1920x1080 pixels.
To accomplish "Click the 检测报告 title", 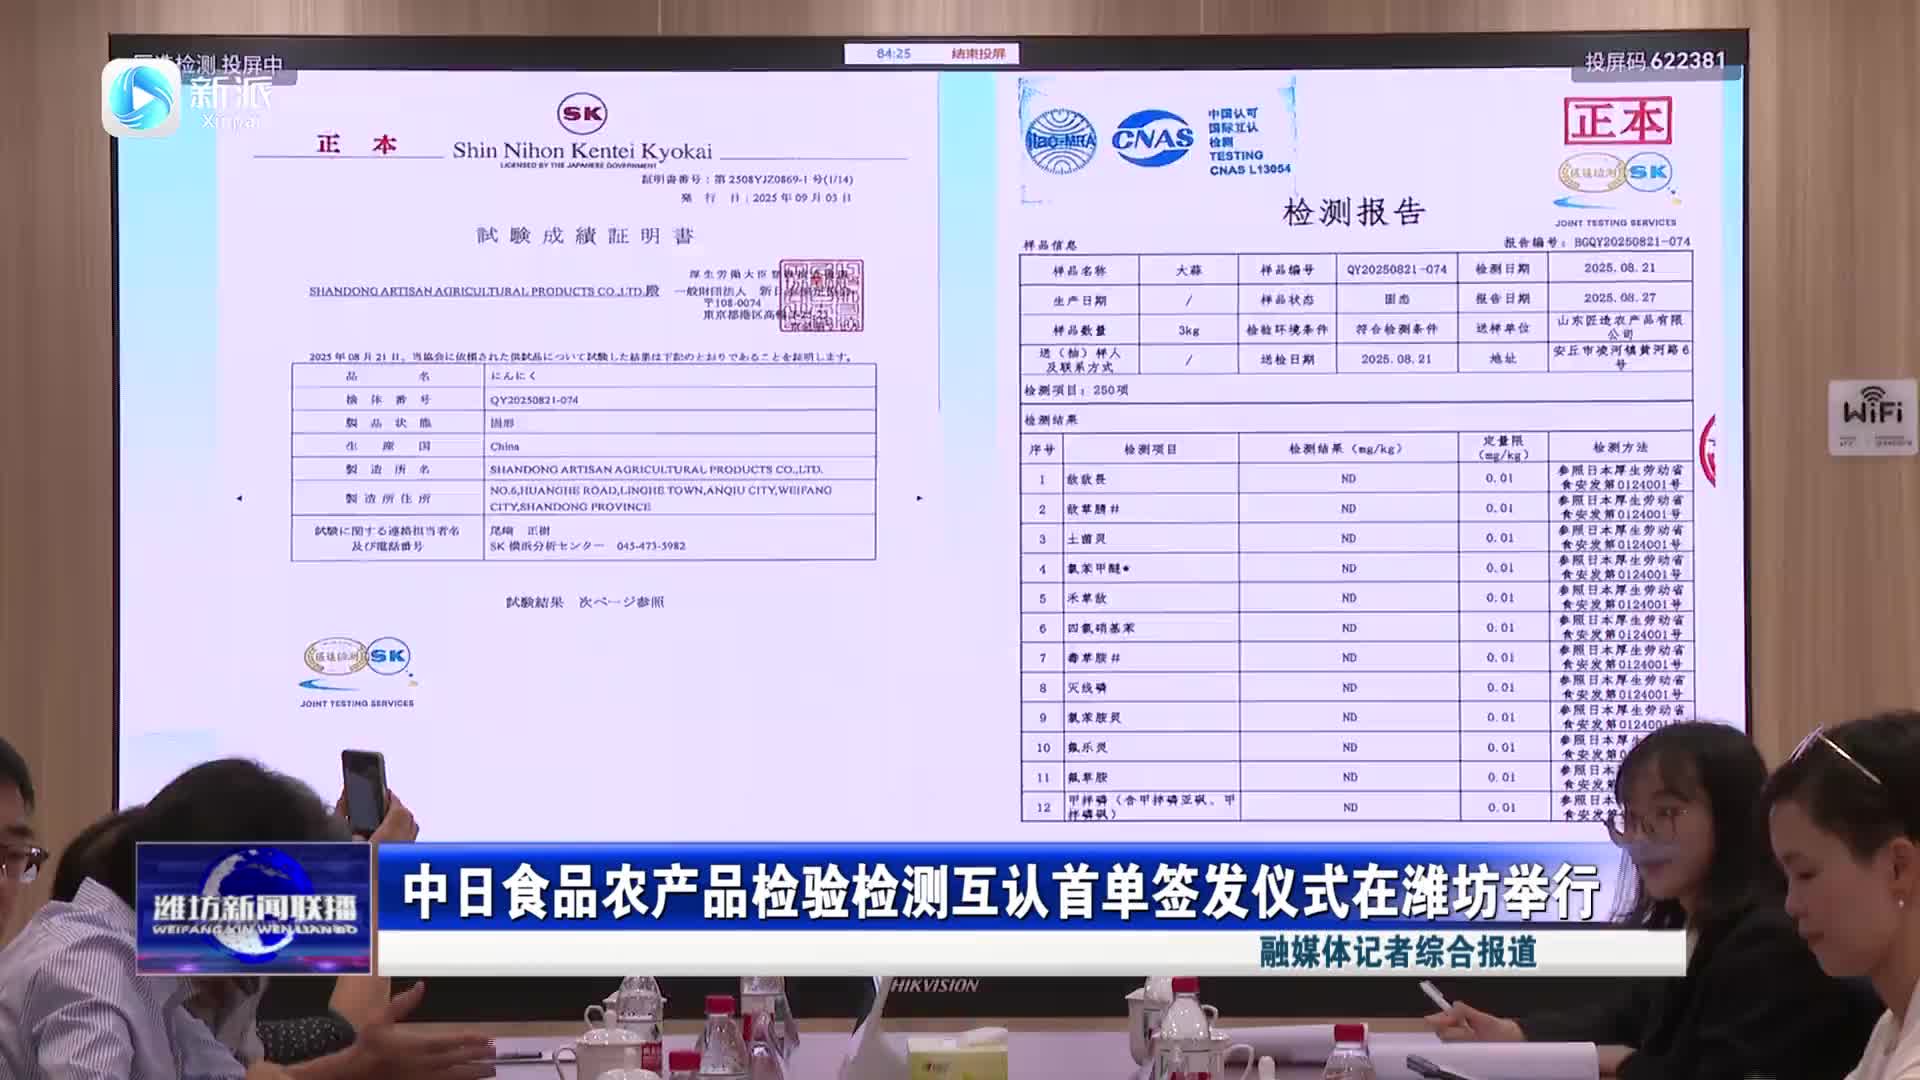I will click(x=1353, y=212).
